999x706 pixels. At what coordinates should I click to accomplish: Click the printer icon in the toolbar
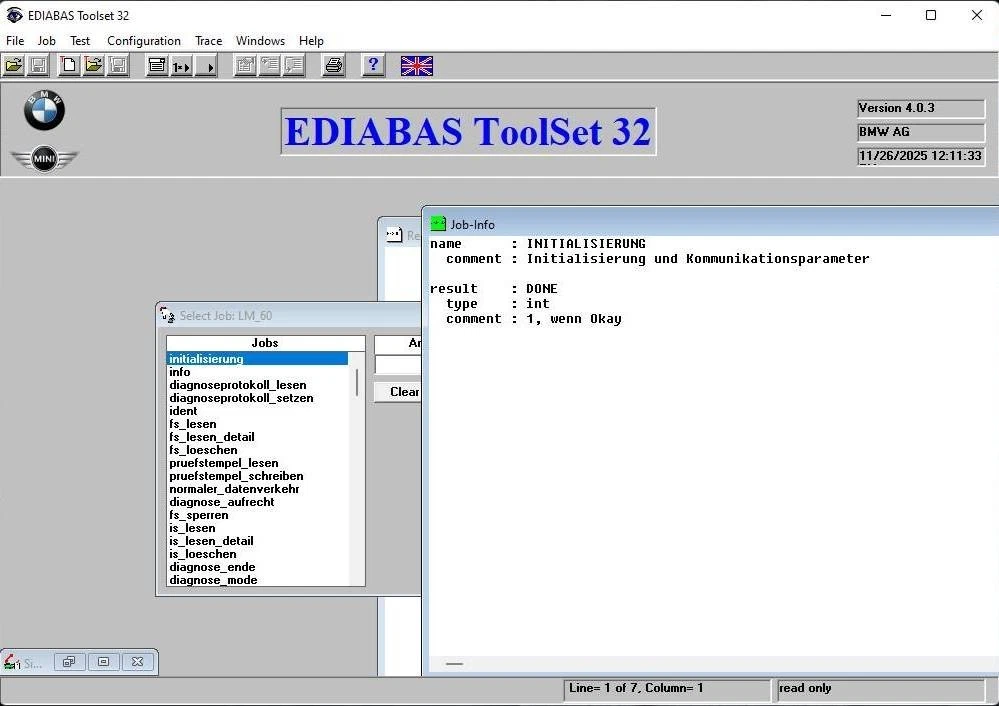click(334, 65)
